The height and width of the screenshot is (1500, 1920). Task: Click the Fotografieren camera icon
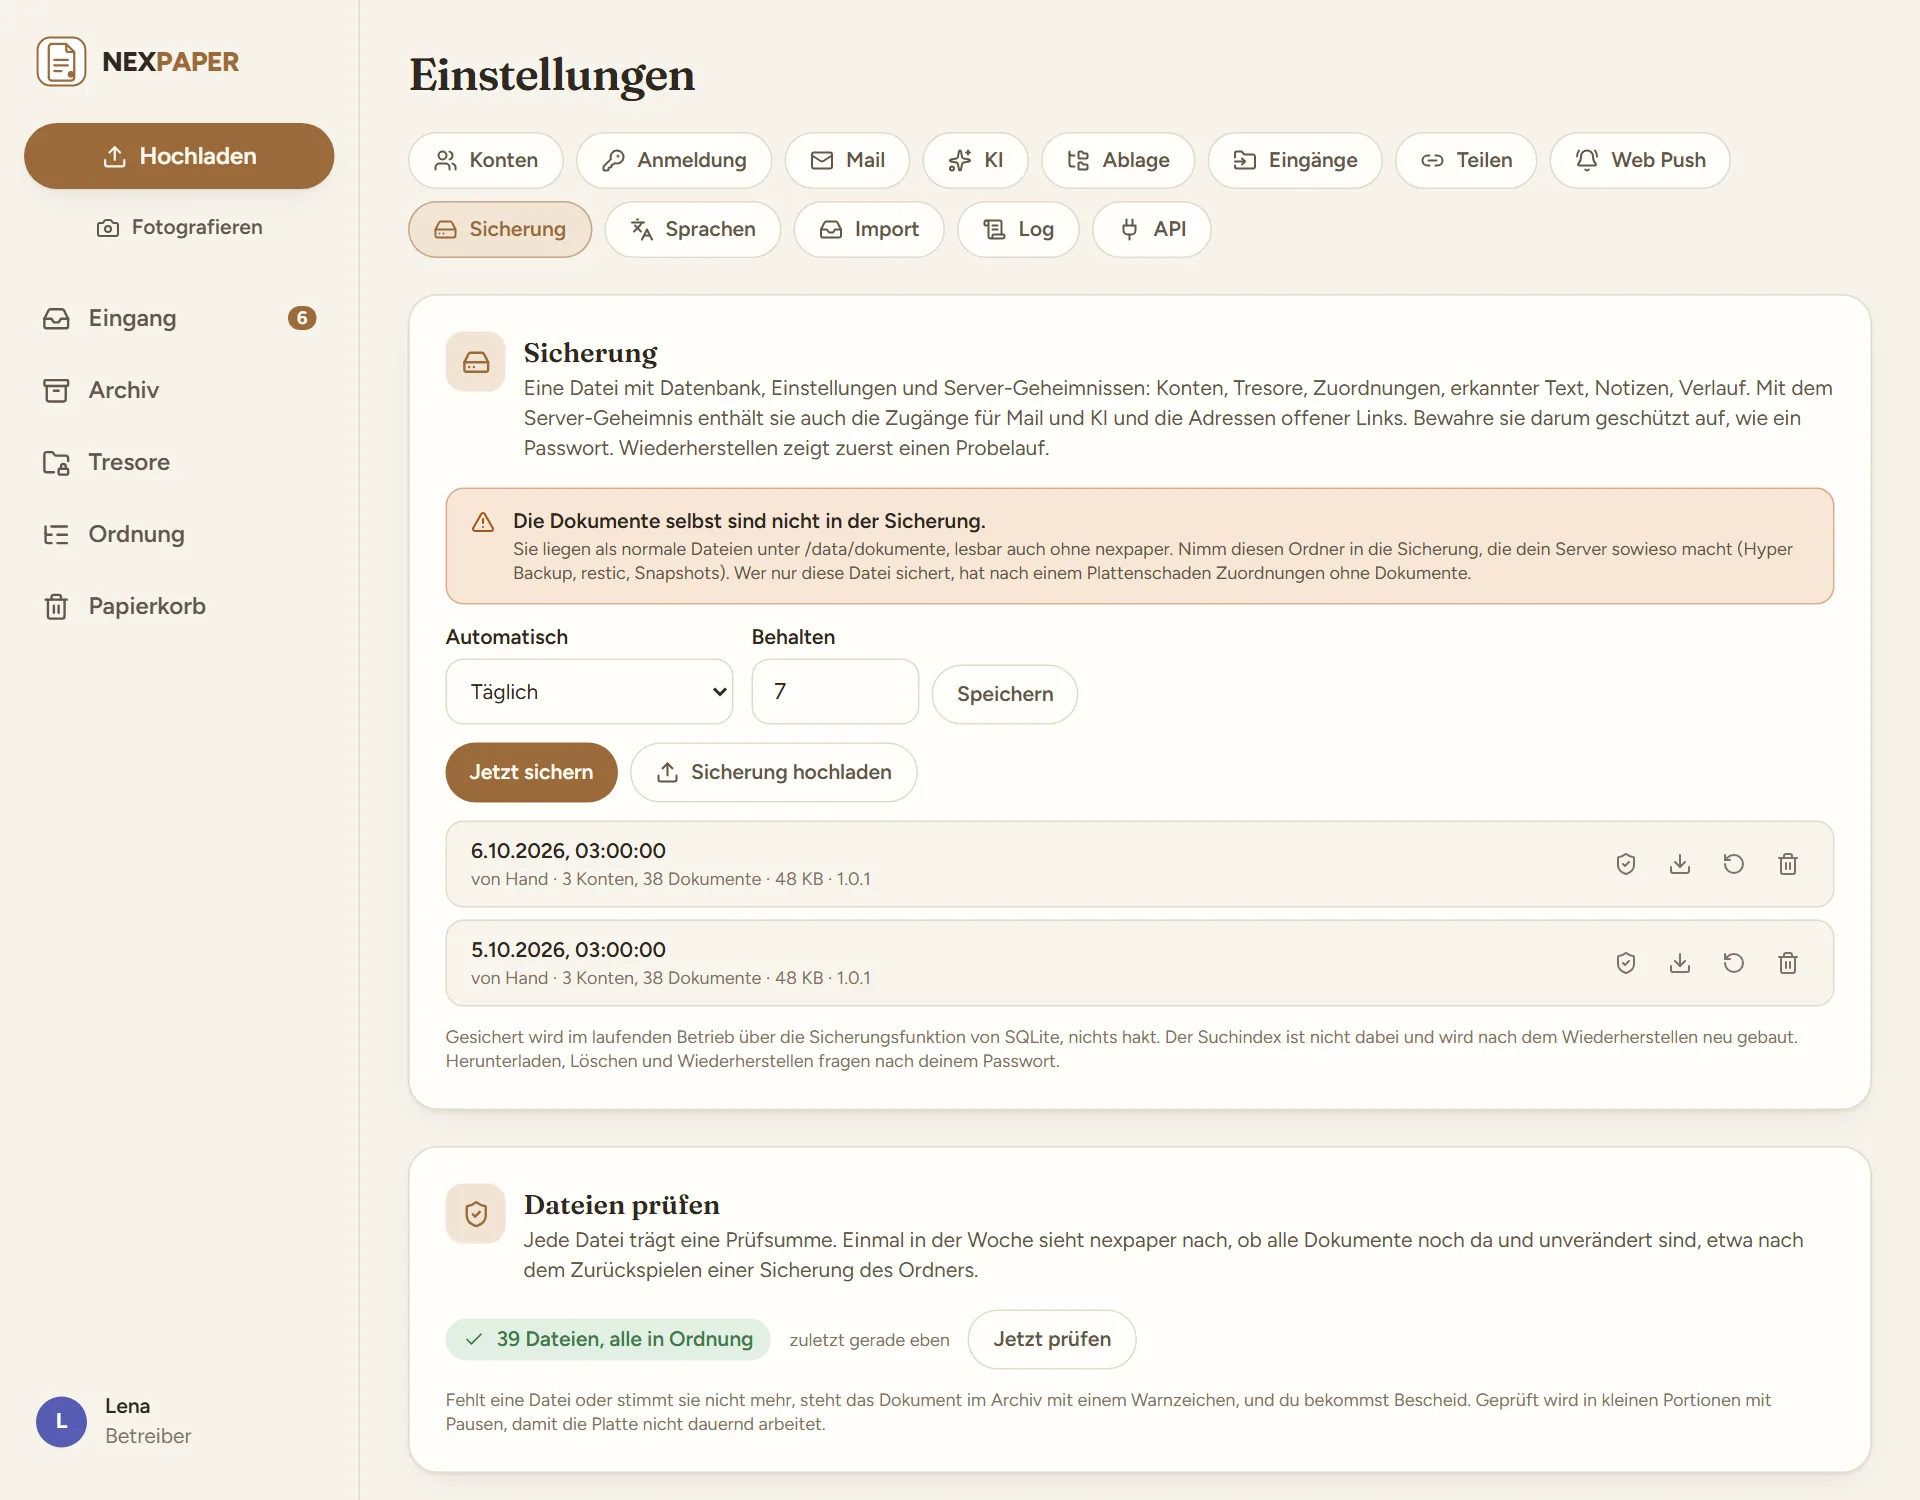coord(108,228)
